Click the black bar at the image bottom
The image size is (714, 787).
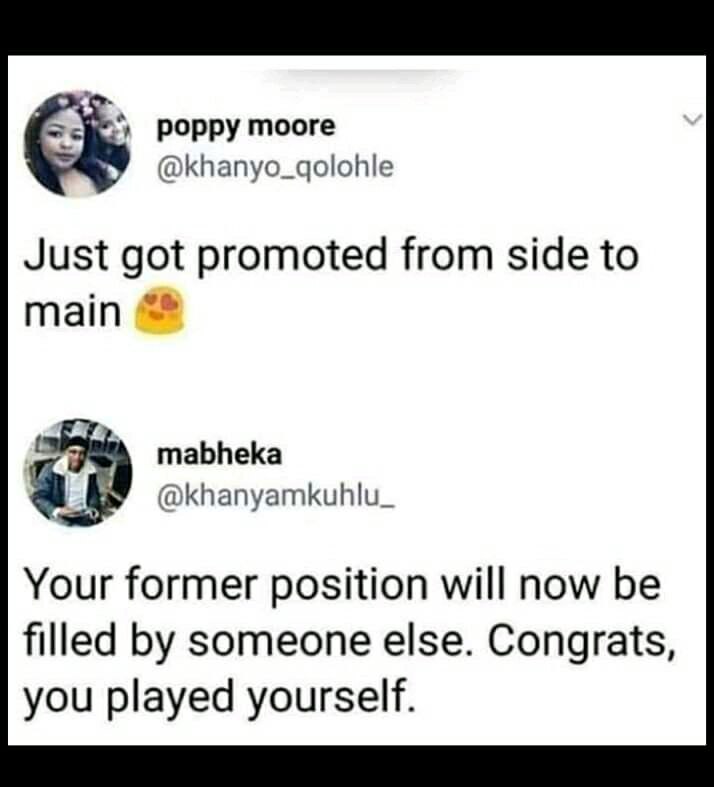[357, 766]
